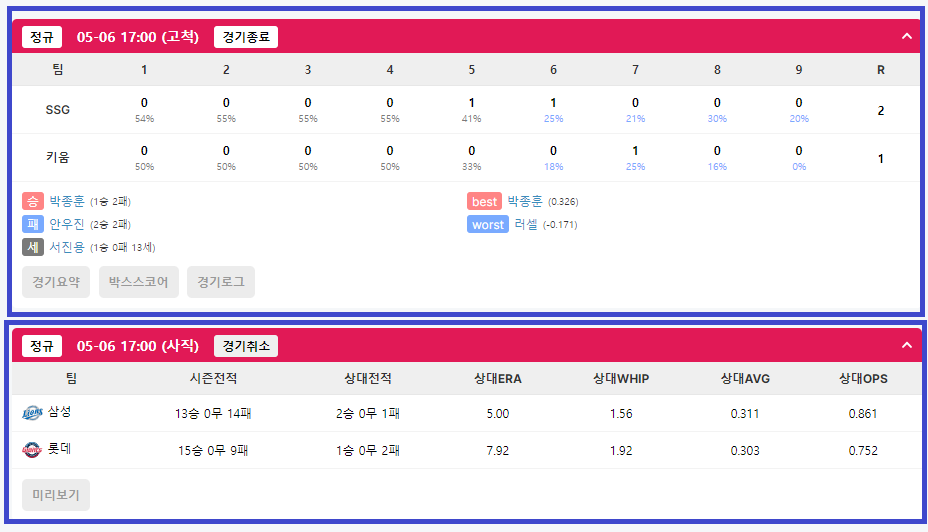Click the 경기종료 status badge
The image size is (928, 532).
click(246, 37)
